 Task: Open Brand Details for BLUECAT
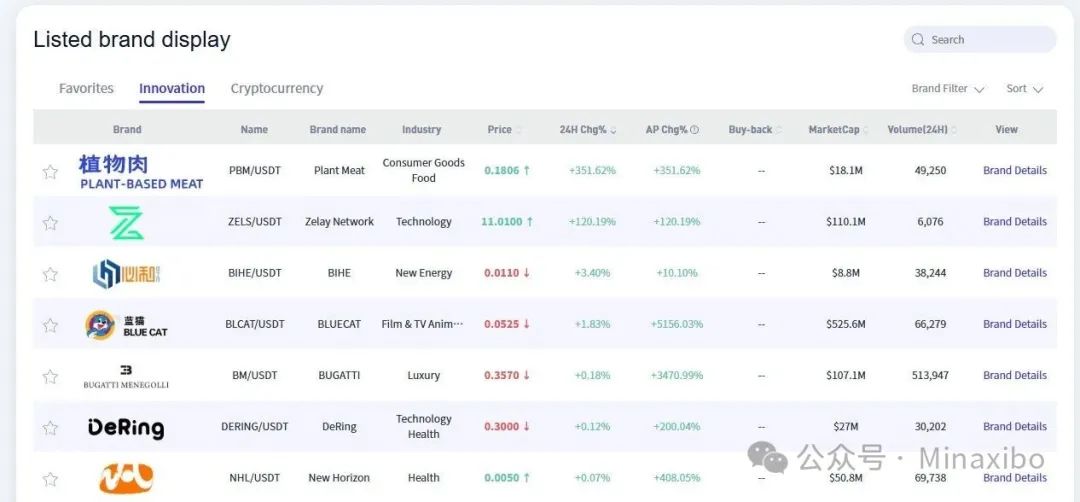click(1015, 324)
